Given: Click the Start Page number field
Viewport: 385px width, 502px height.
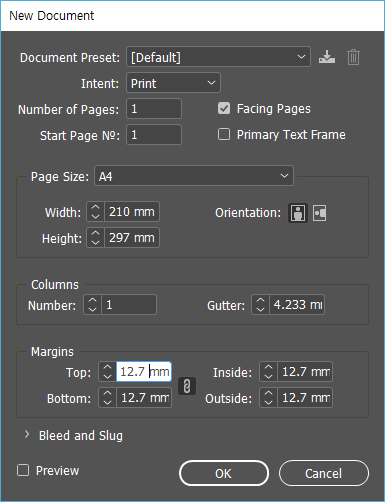Looking at the screenshot, I should 154,135.
